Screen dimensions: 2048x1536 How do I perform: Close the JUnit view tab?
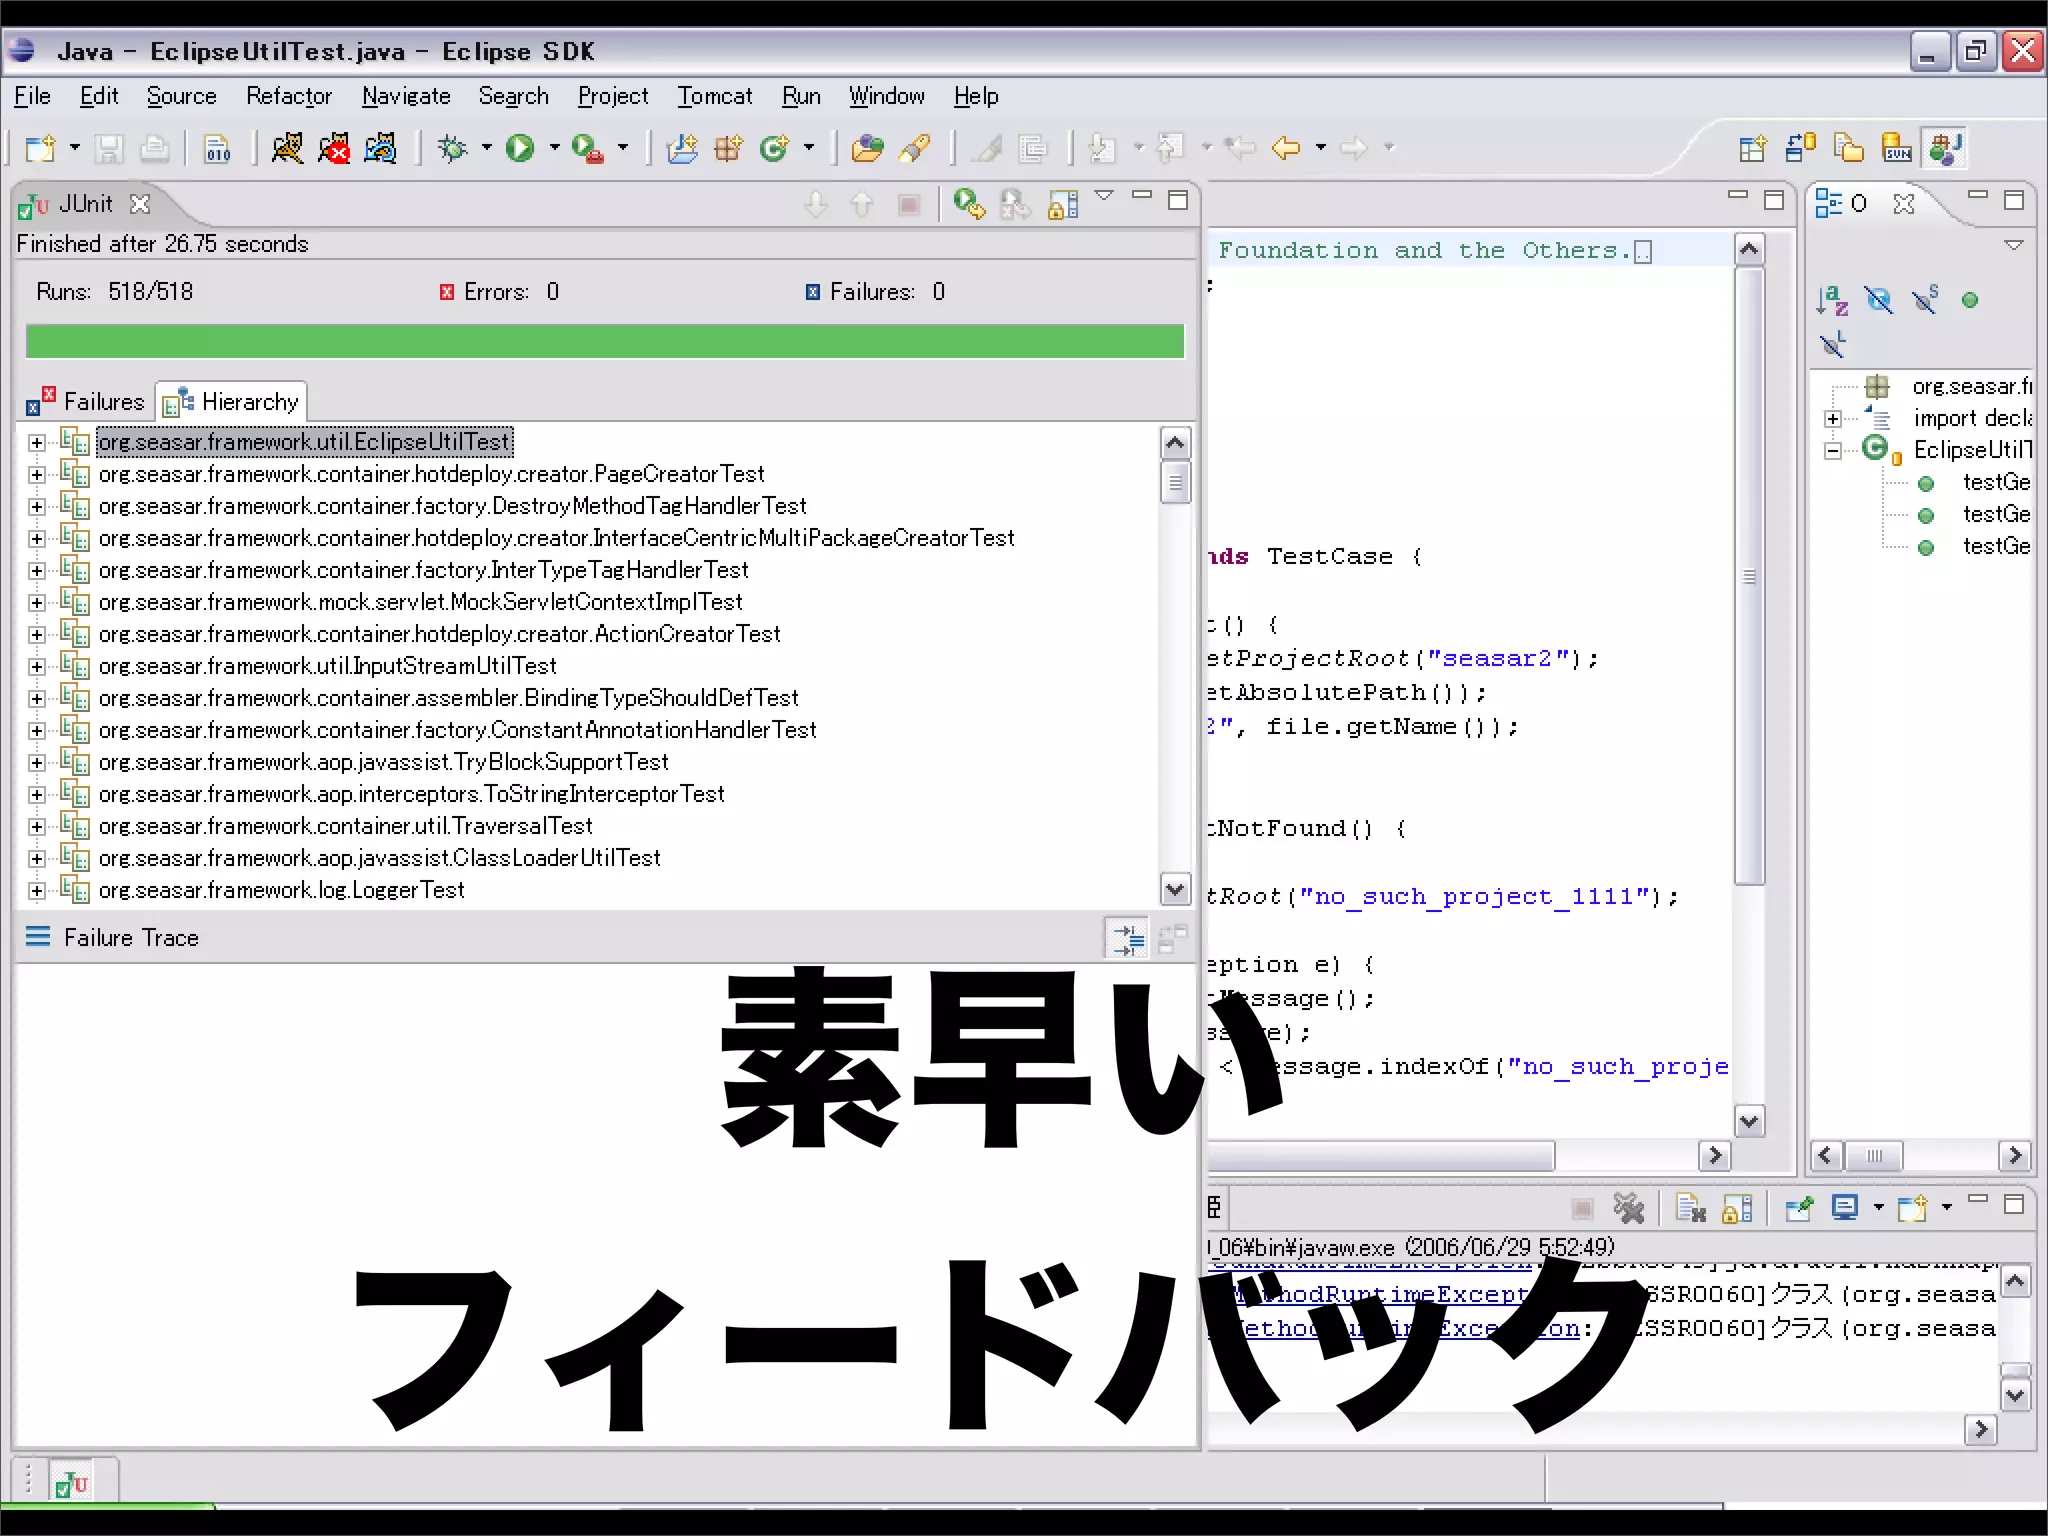click(x=140, y=204)
